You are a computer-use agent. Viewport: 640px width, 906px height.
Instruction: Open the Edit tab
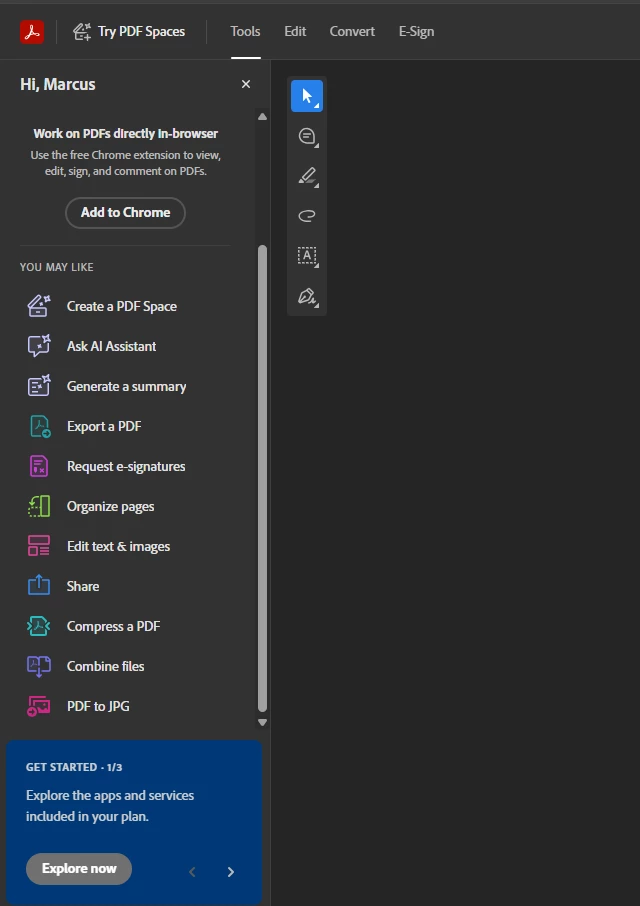click(295, 31)
